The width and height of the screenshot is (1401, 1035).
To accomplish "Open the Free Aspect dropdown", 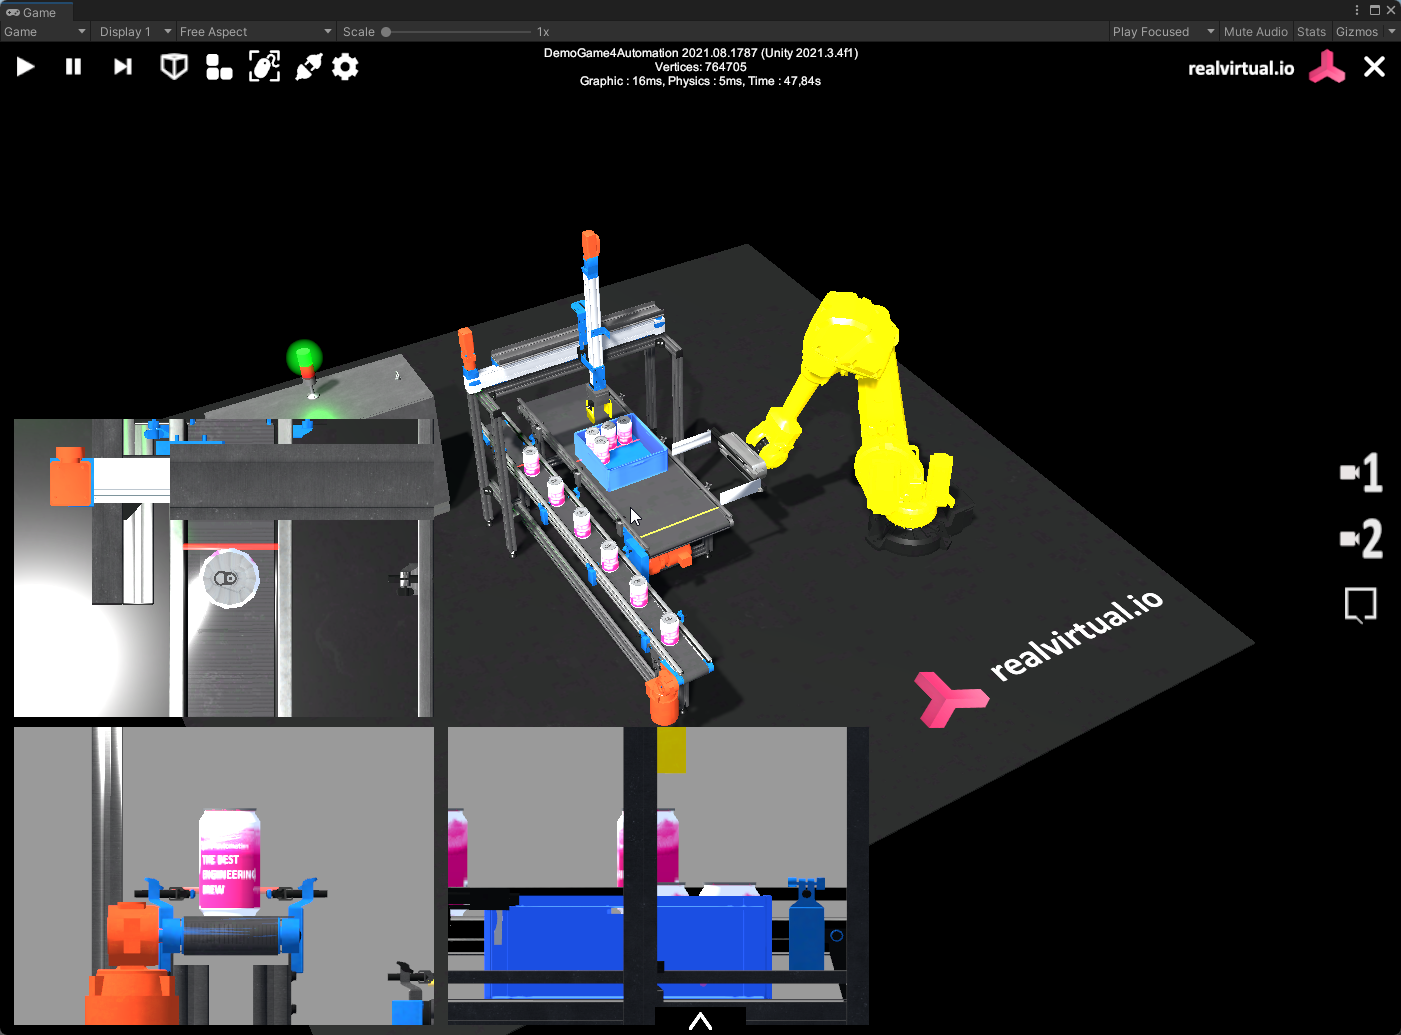I will click(x=255, y=32).
